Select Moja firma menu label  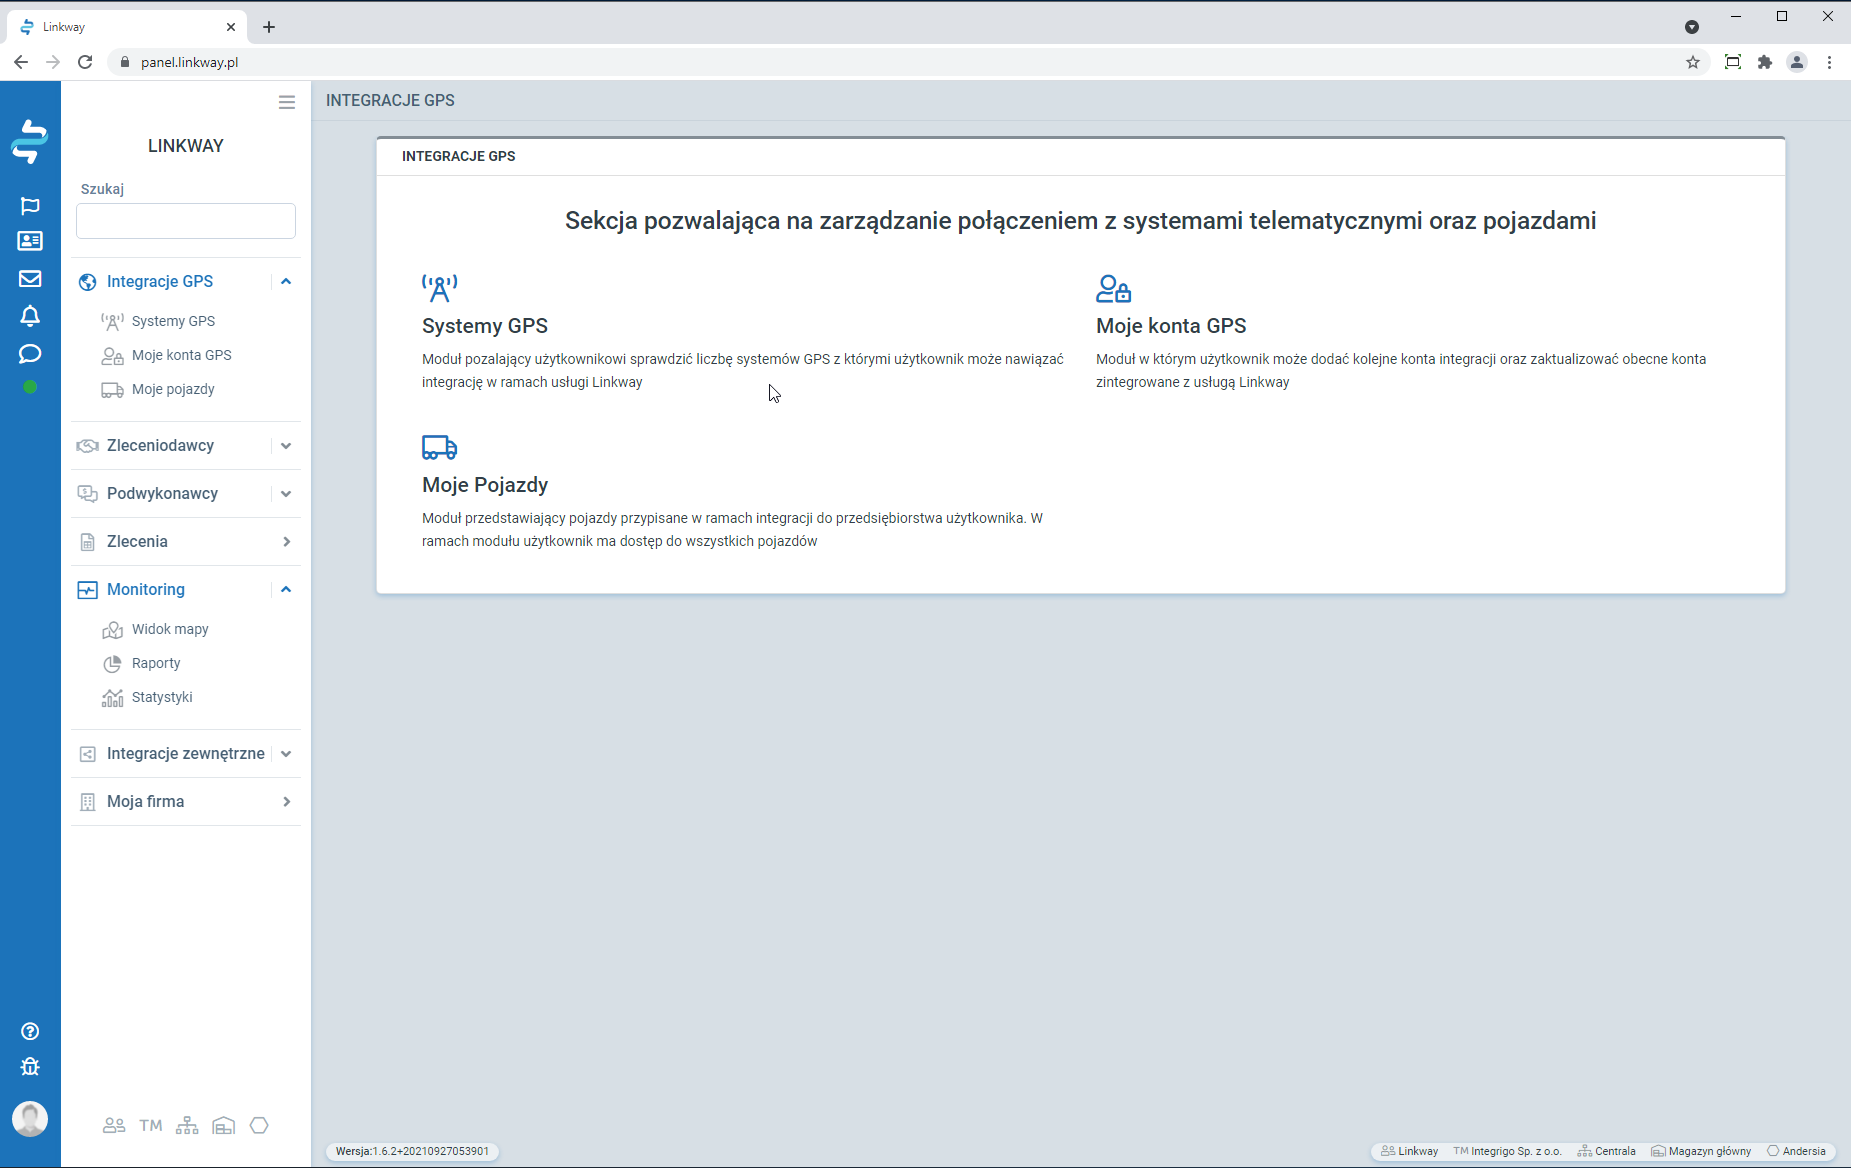point(145,802)
